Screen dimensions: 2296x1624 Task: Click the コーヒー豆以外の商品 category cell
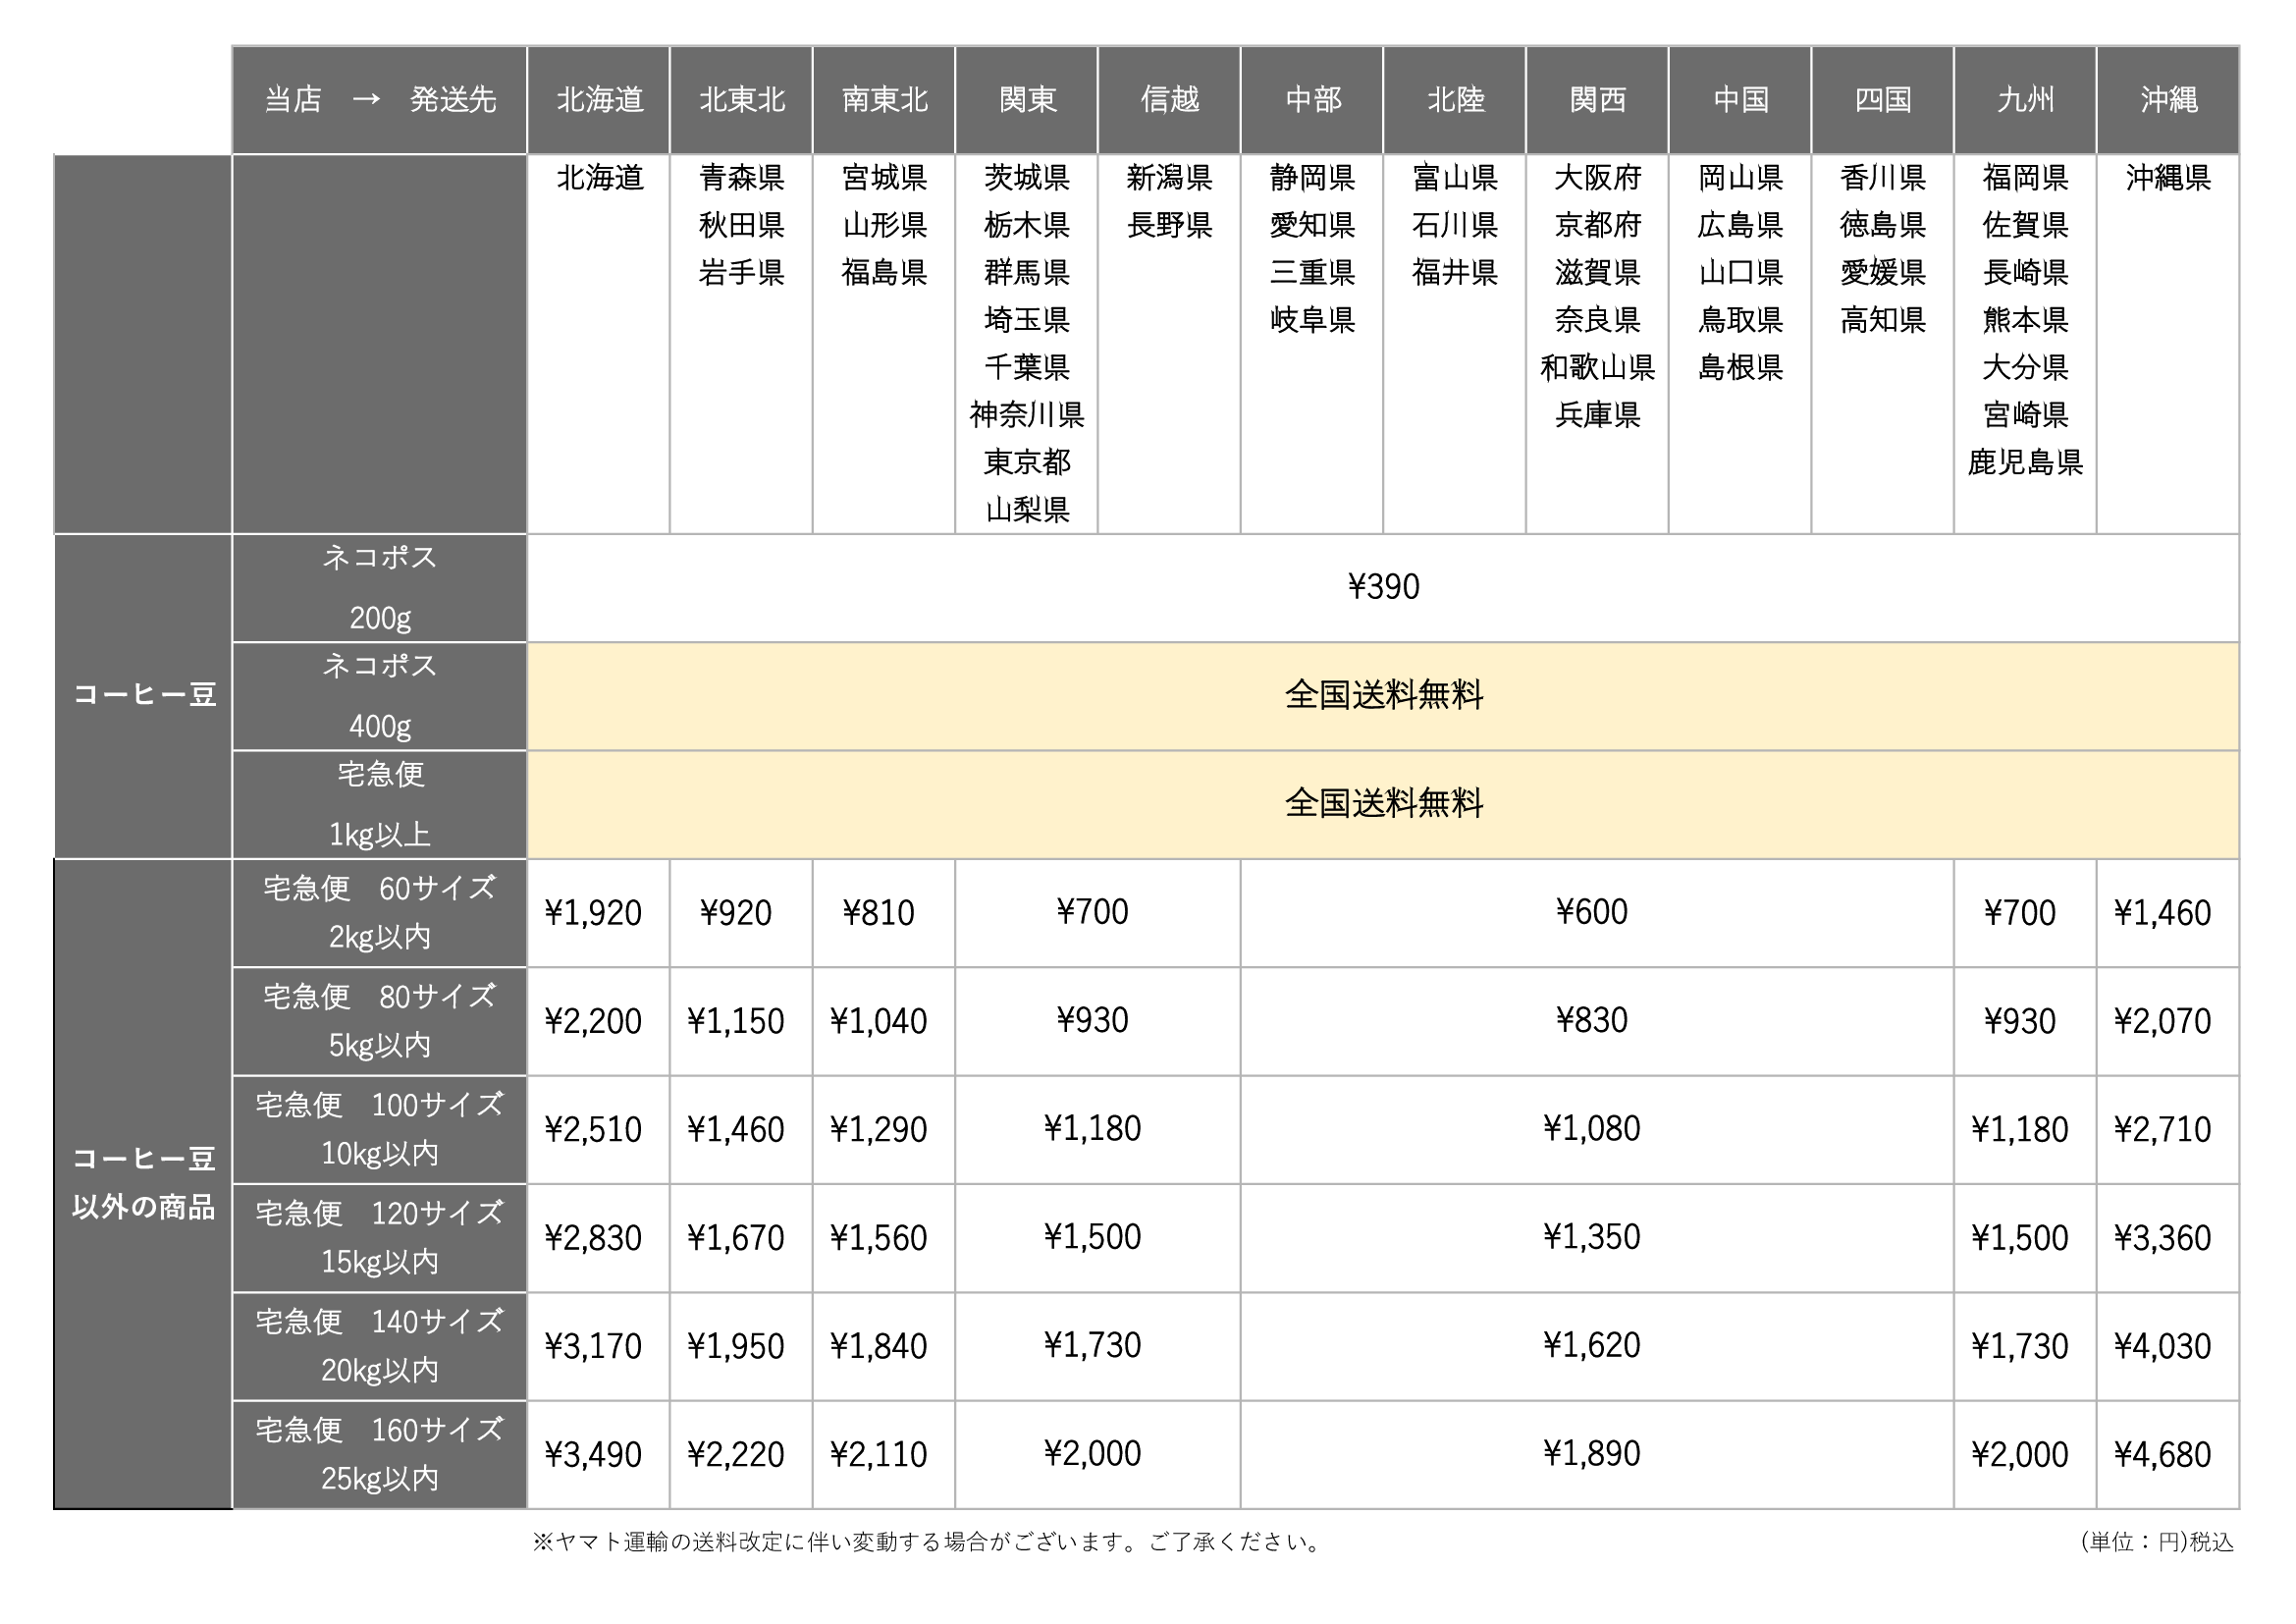(143, 1183)
